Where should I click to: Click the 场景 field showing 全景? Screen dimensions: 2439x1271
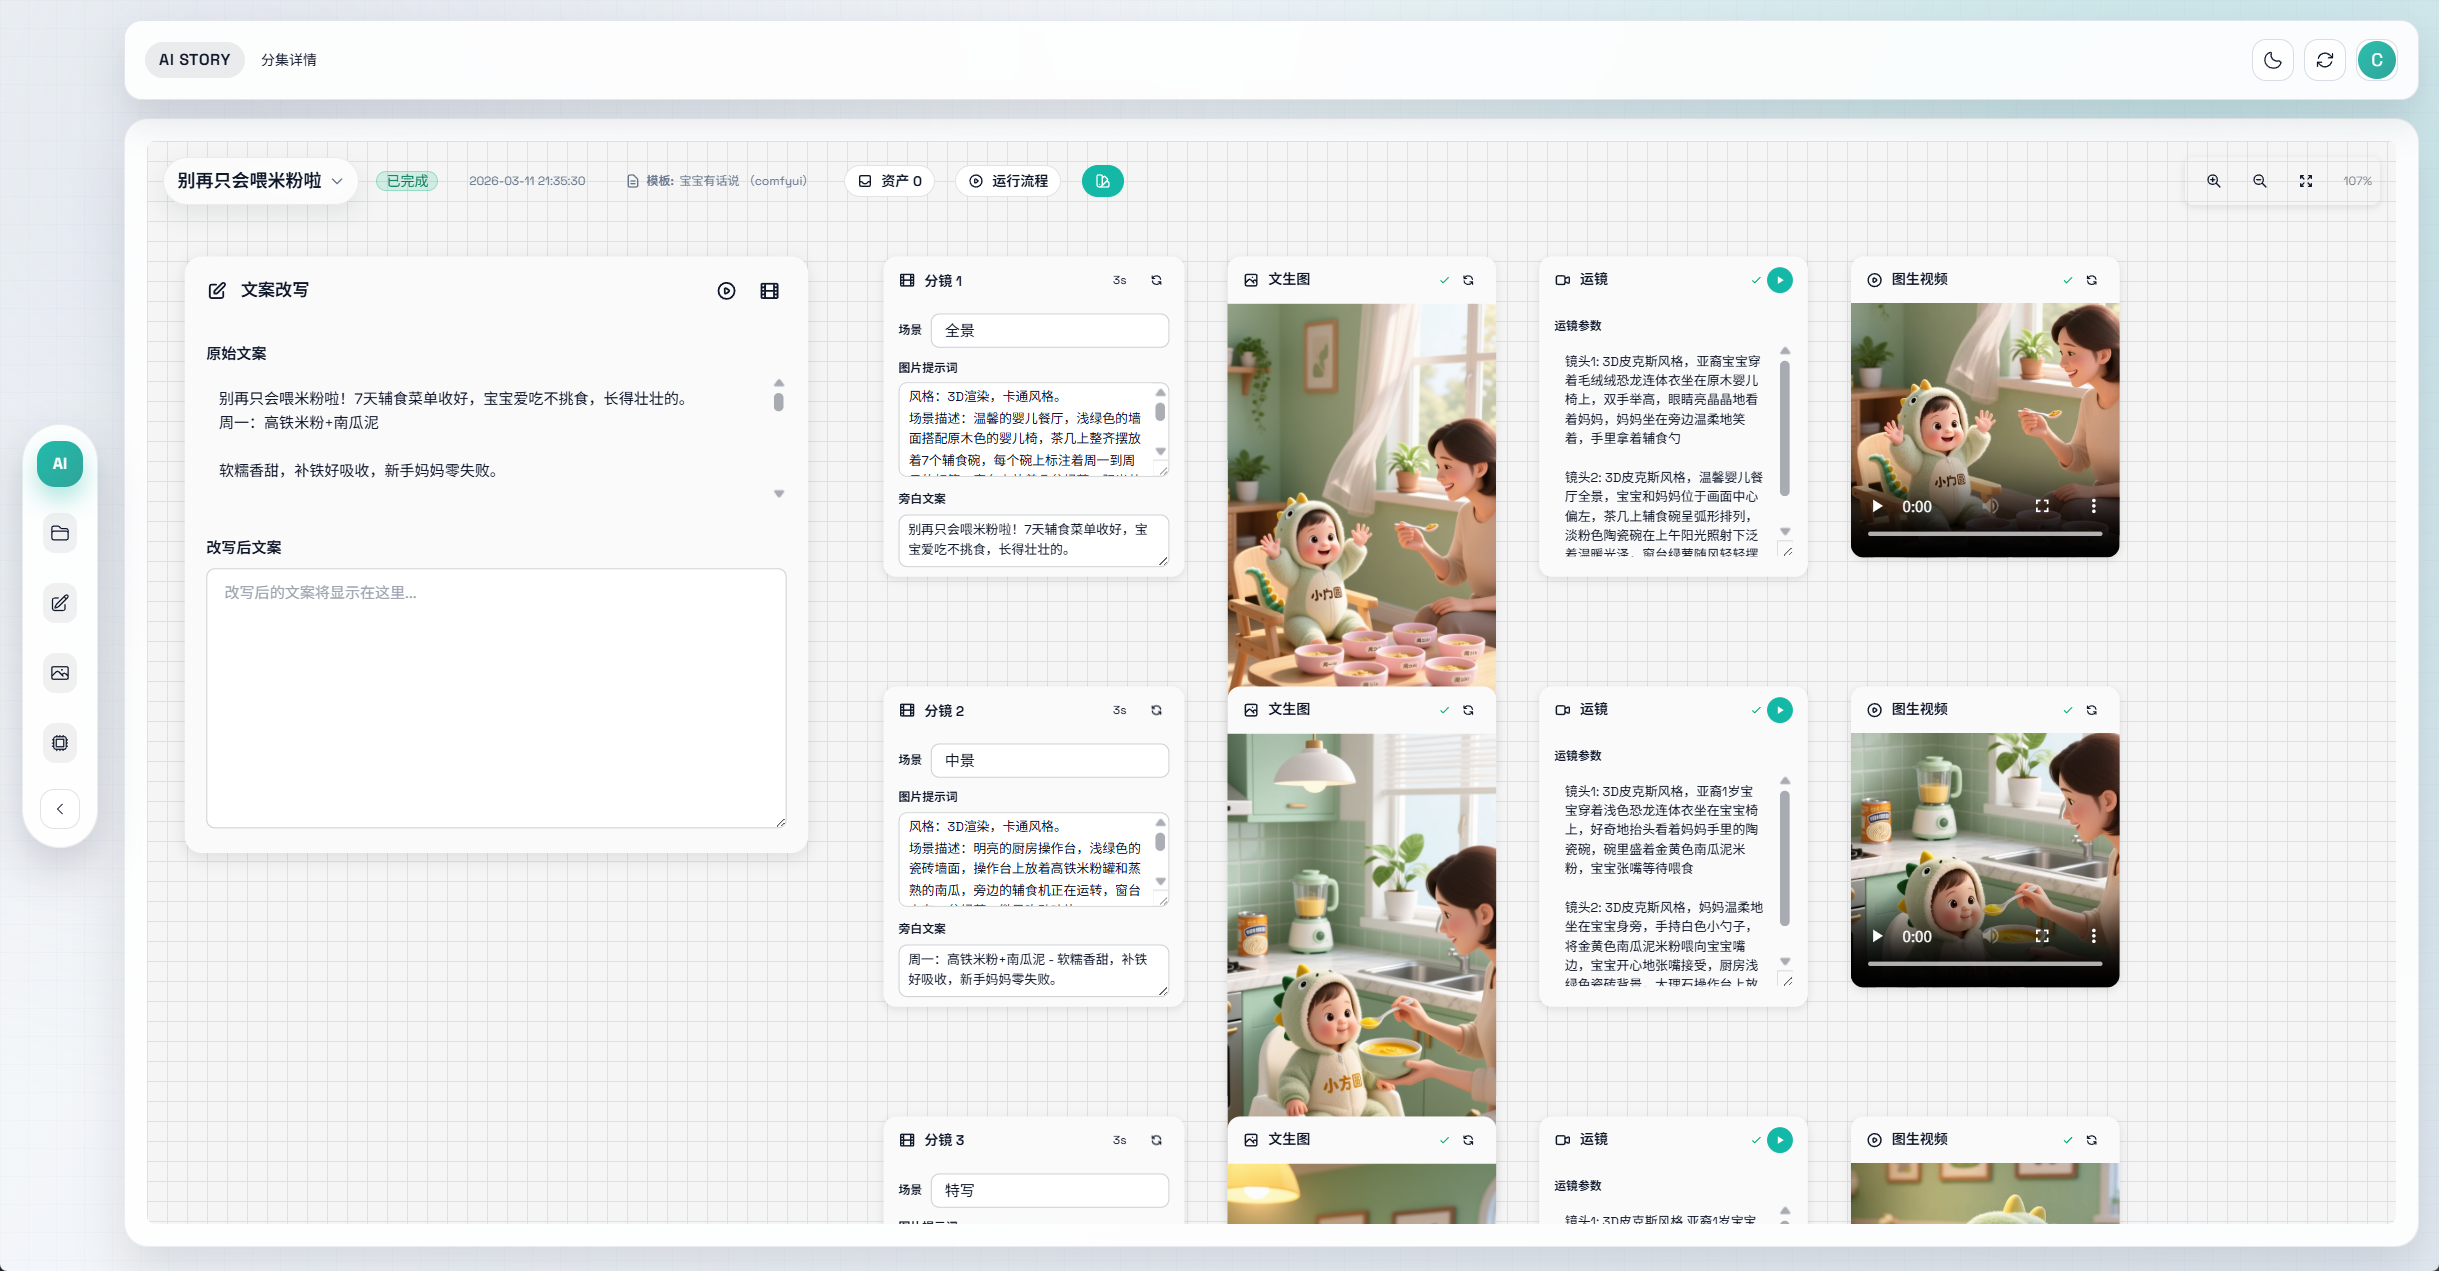pyautogui.click(x=1050, y=331)
